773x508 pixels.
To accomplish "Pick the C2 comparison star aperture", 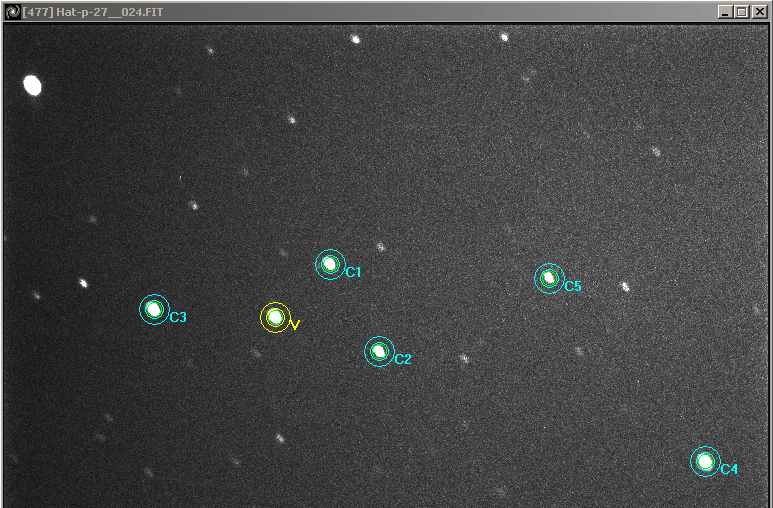I will point(379,351).
